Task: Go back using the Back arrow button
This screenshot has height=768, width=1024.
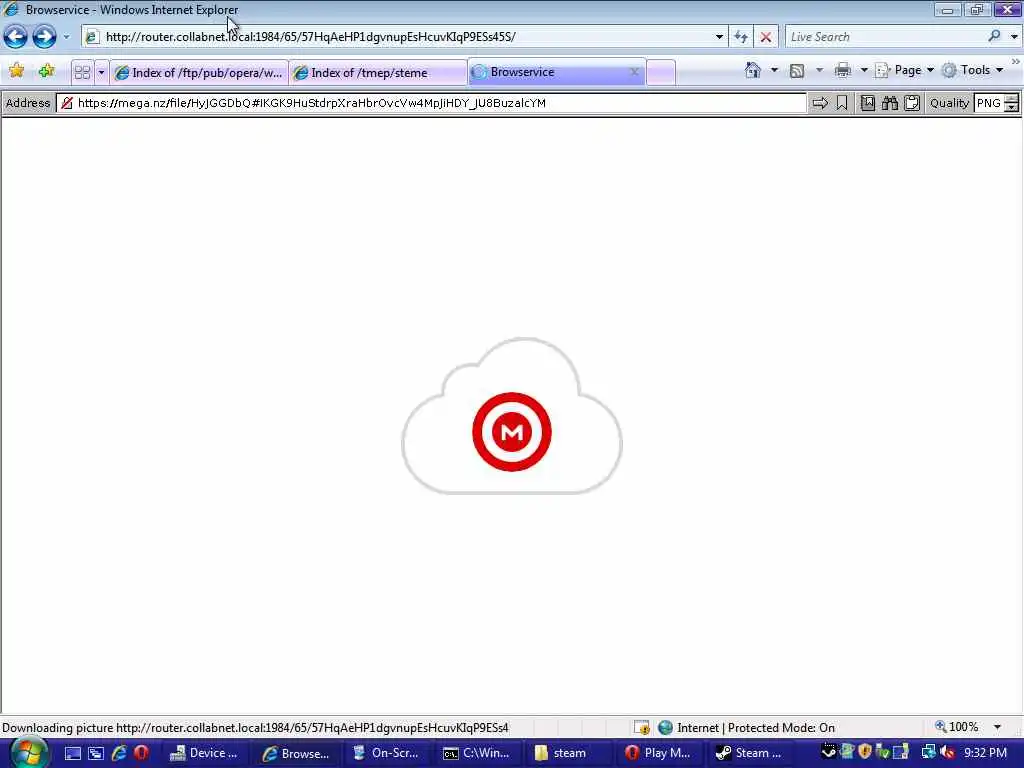Action: coord(16,37)
